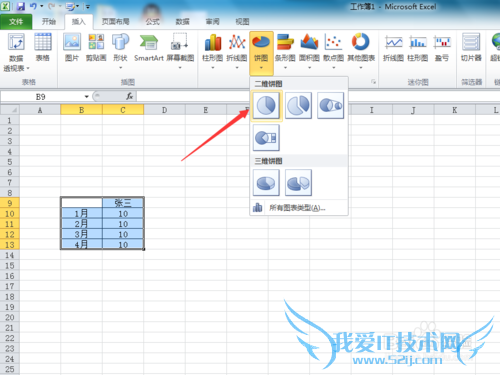Open All Chart Types dialog entry
Viewport: 500px width, 375px height.
(x=299, y=208)
